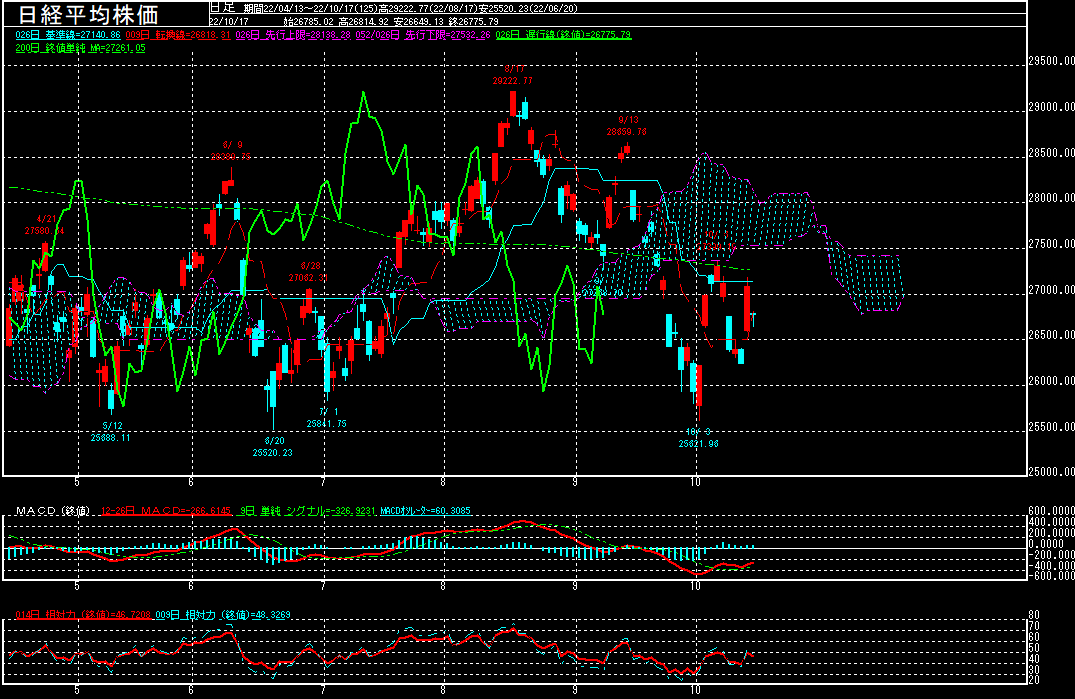The image size is (1075, 699).
Task: Click the MACD (終値) panel title
Action: point(53,511)
